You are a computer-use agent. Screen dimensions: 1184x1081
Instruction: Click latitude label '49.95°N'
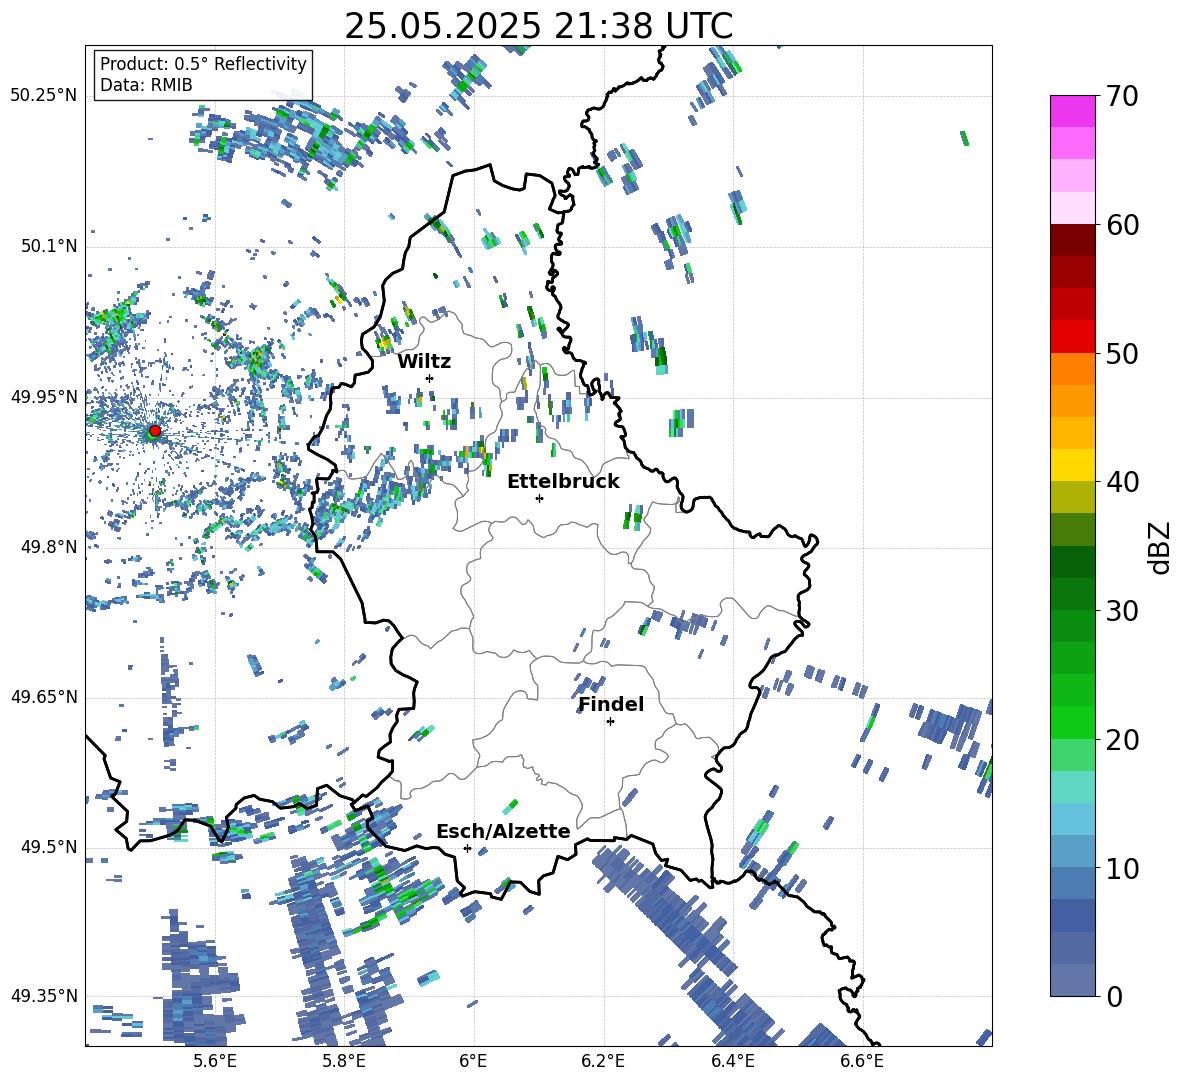pos(44,397)
